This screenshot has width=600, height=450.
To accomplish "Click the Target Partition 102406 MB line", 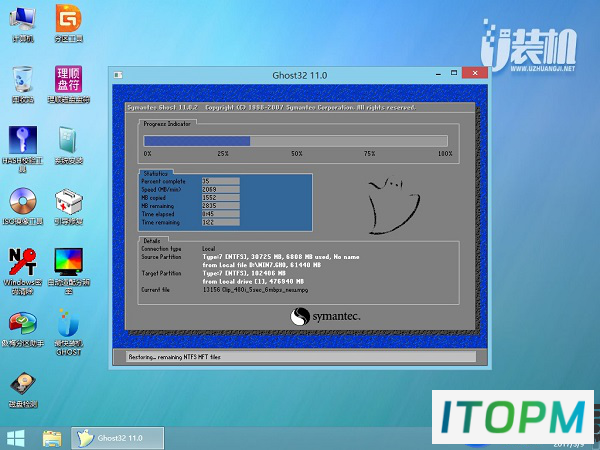I will (244, 273).
